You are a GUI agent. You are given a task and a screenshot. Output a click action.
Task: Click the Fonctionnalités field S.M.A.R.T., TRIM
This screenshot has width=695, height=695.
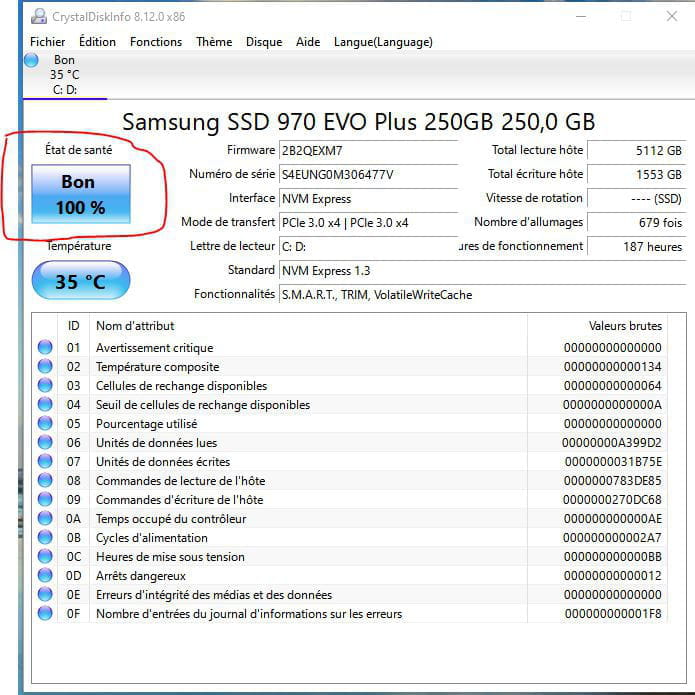pyautogui.click(x=483, y=294)
